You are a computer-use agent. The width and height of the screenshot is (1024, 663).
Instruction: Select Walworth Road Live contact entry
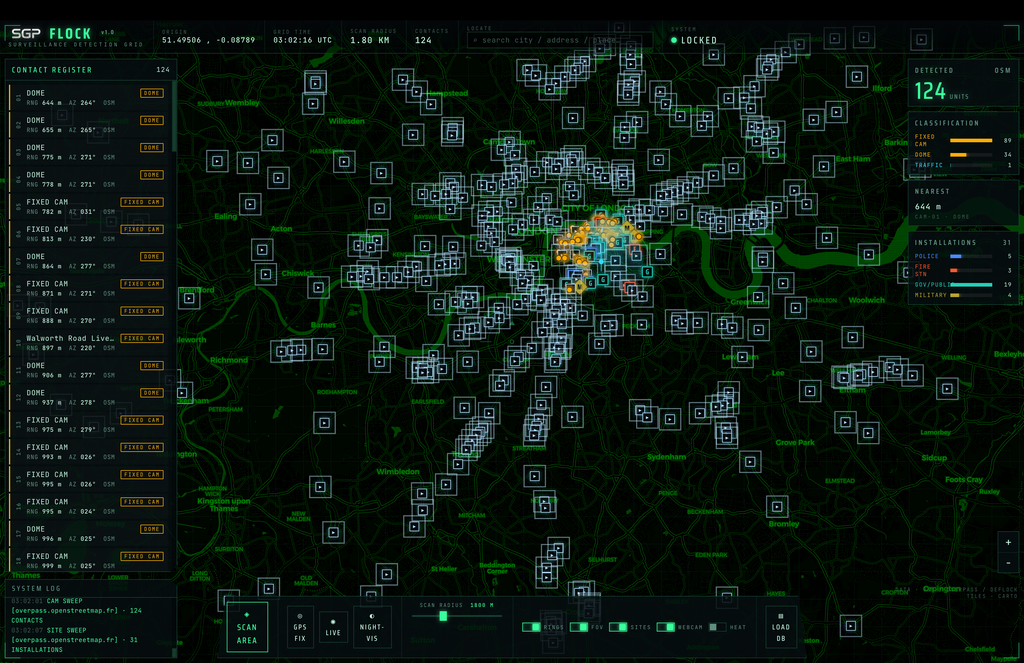(91, 342)
